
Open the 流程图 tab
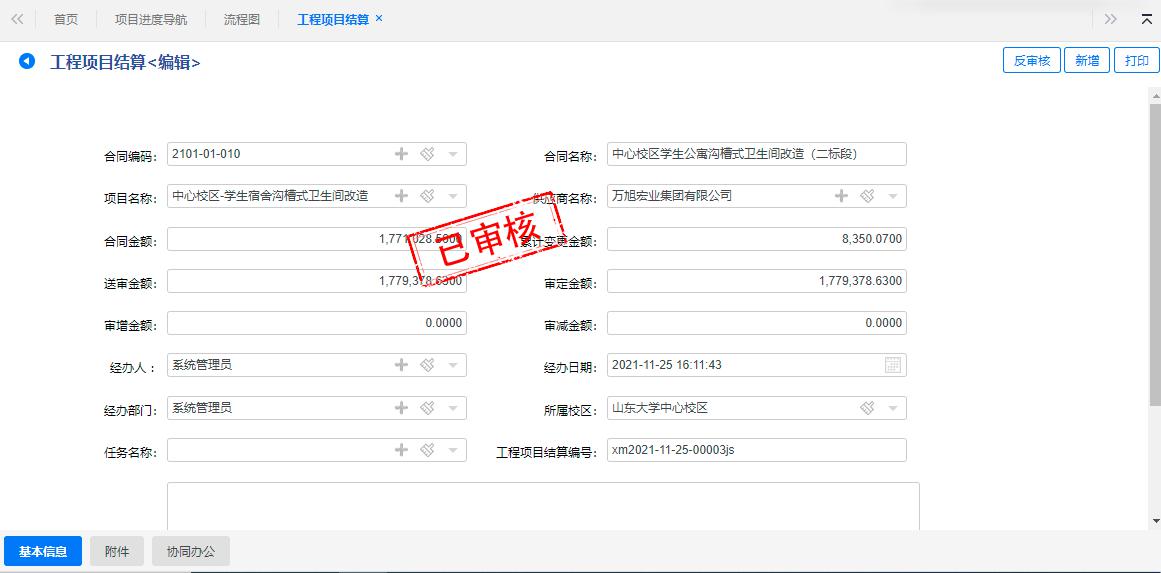242,20
